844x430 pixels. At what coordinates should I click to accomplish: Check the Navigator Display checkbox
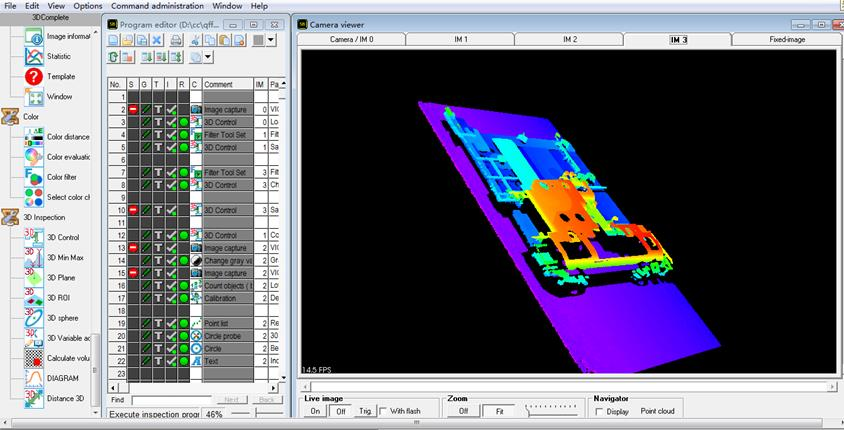tap(599, 411)
